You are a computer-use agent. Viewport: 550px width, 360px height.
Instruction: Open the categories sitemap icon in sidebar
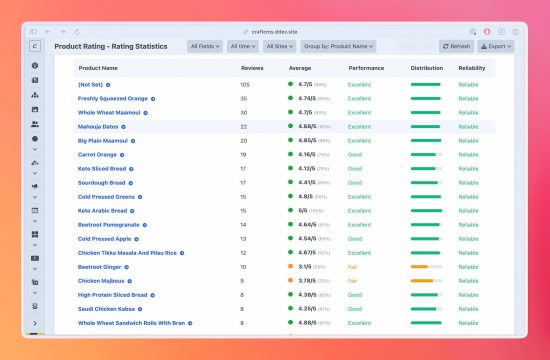(x=35, y=95)
